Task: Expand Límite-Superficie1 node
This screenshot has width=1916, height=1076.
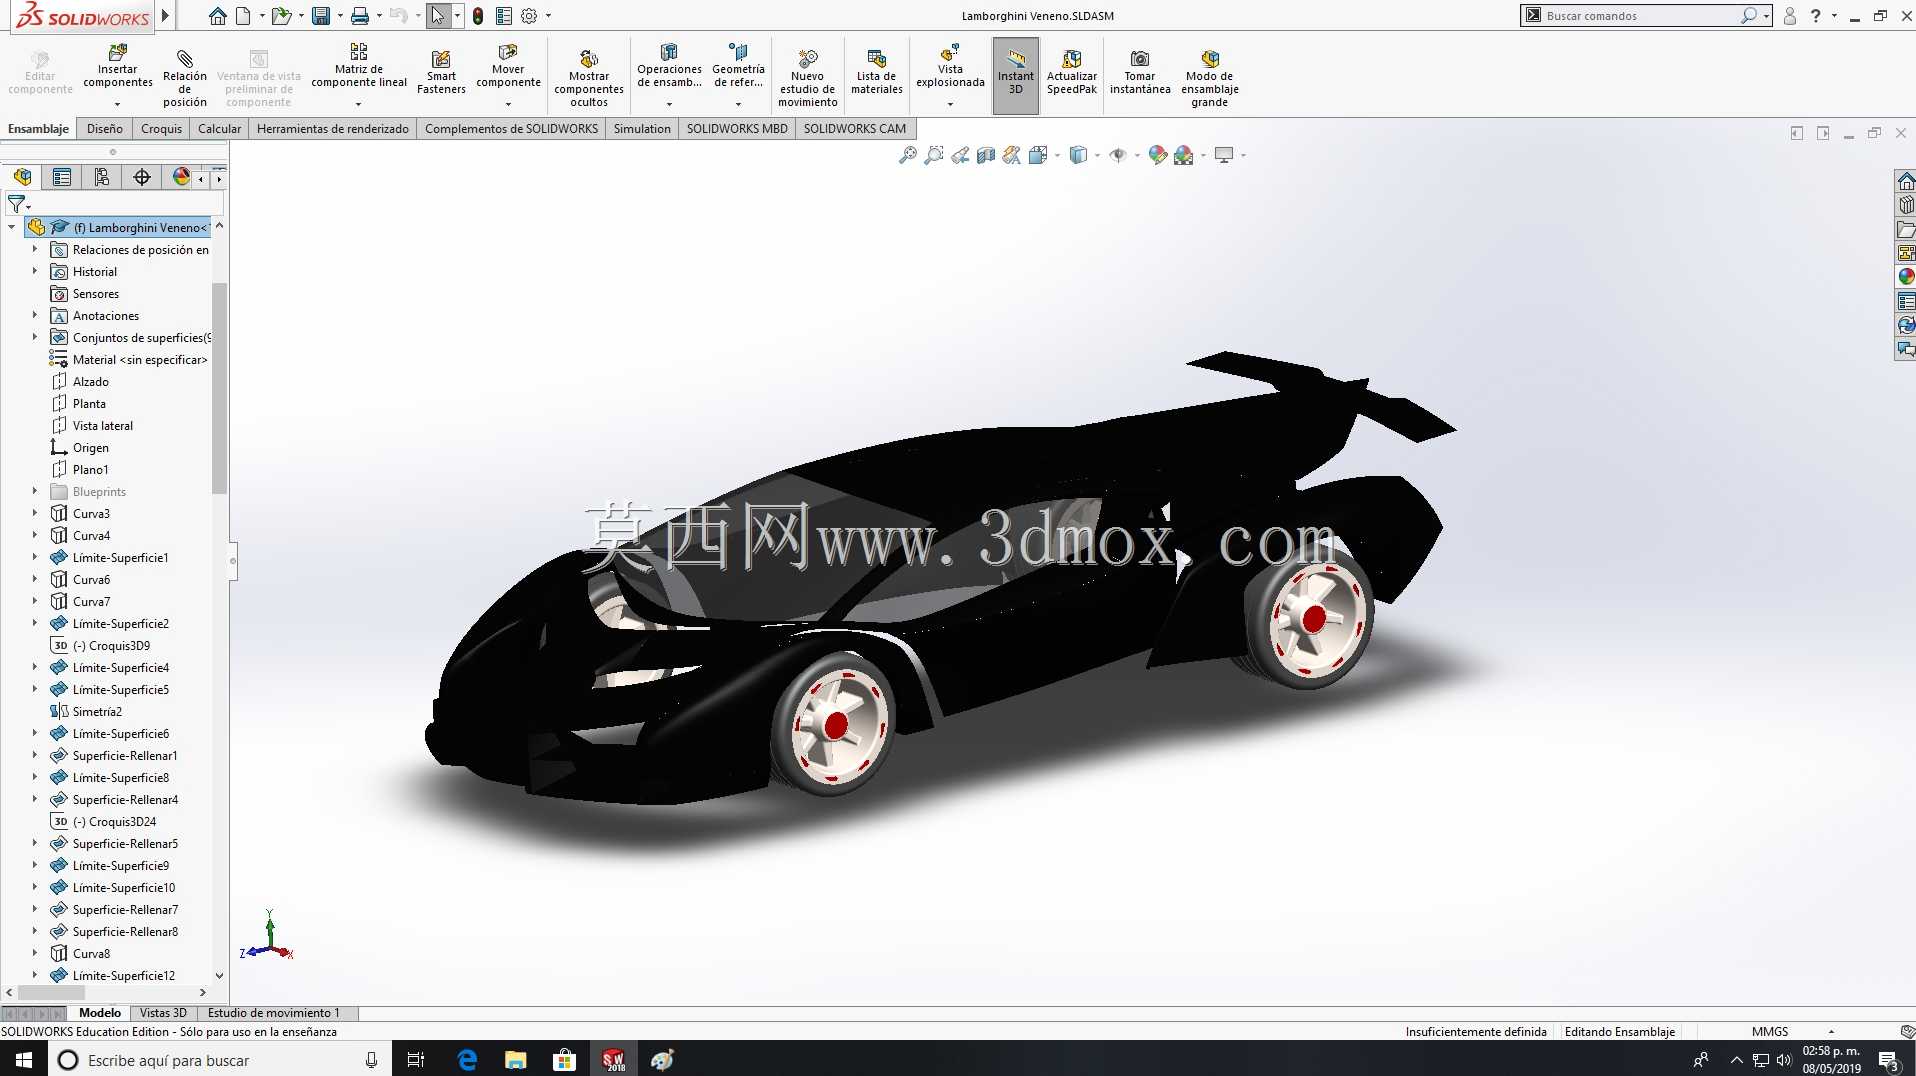Action: click(34, 557)
